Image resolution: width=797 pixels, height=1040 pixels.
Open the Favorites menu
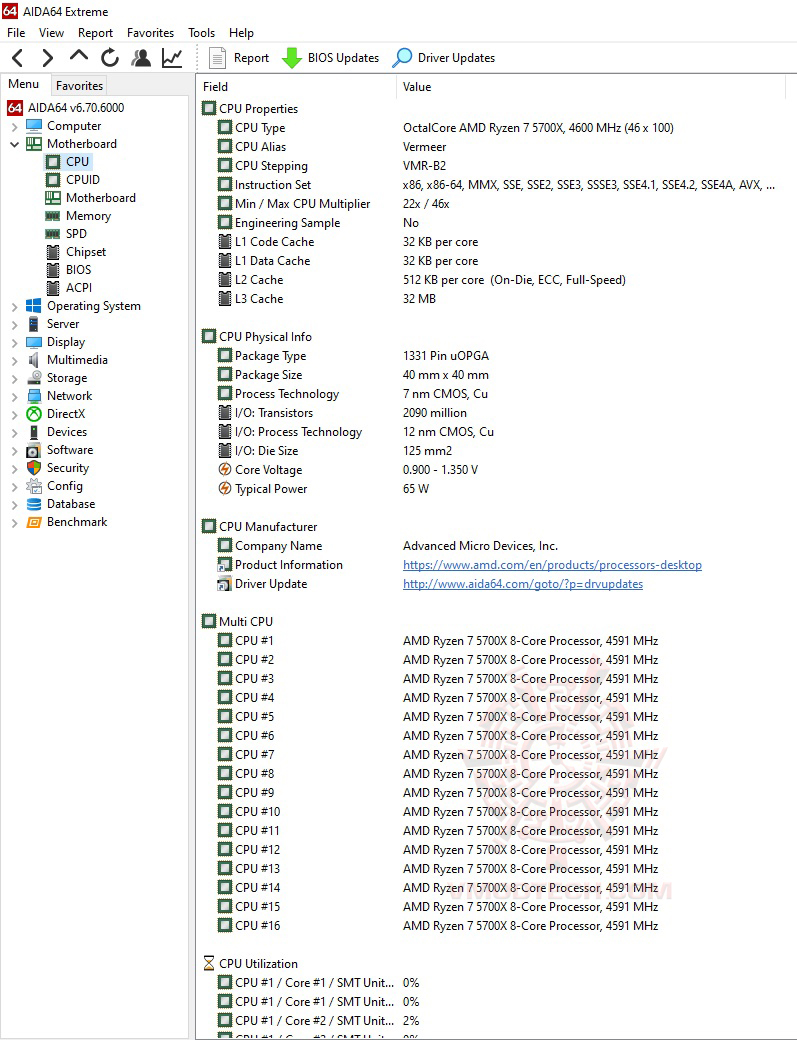coord(151,32)
